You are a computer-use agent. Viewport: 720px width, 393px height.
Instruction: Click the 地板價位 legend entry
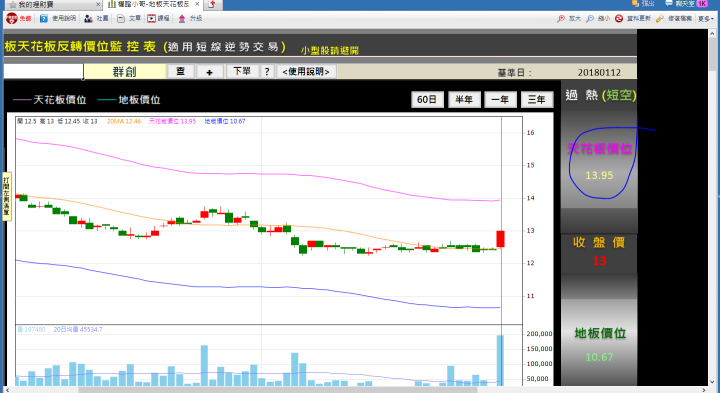pyautogui.click(x=129, y=100)
